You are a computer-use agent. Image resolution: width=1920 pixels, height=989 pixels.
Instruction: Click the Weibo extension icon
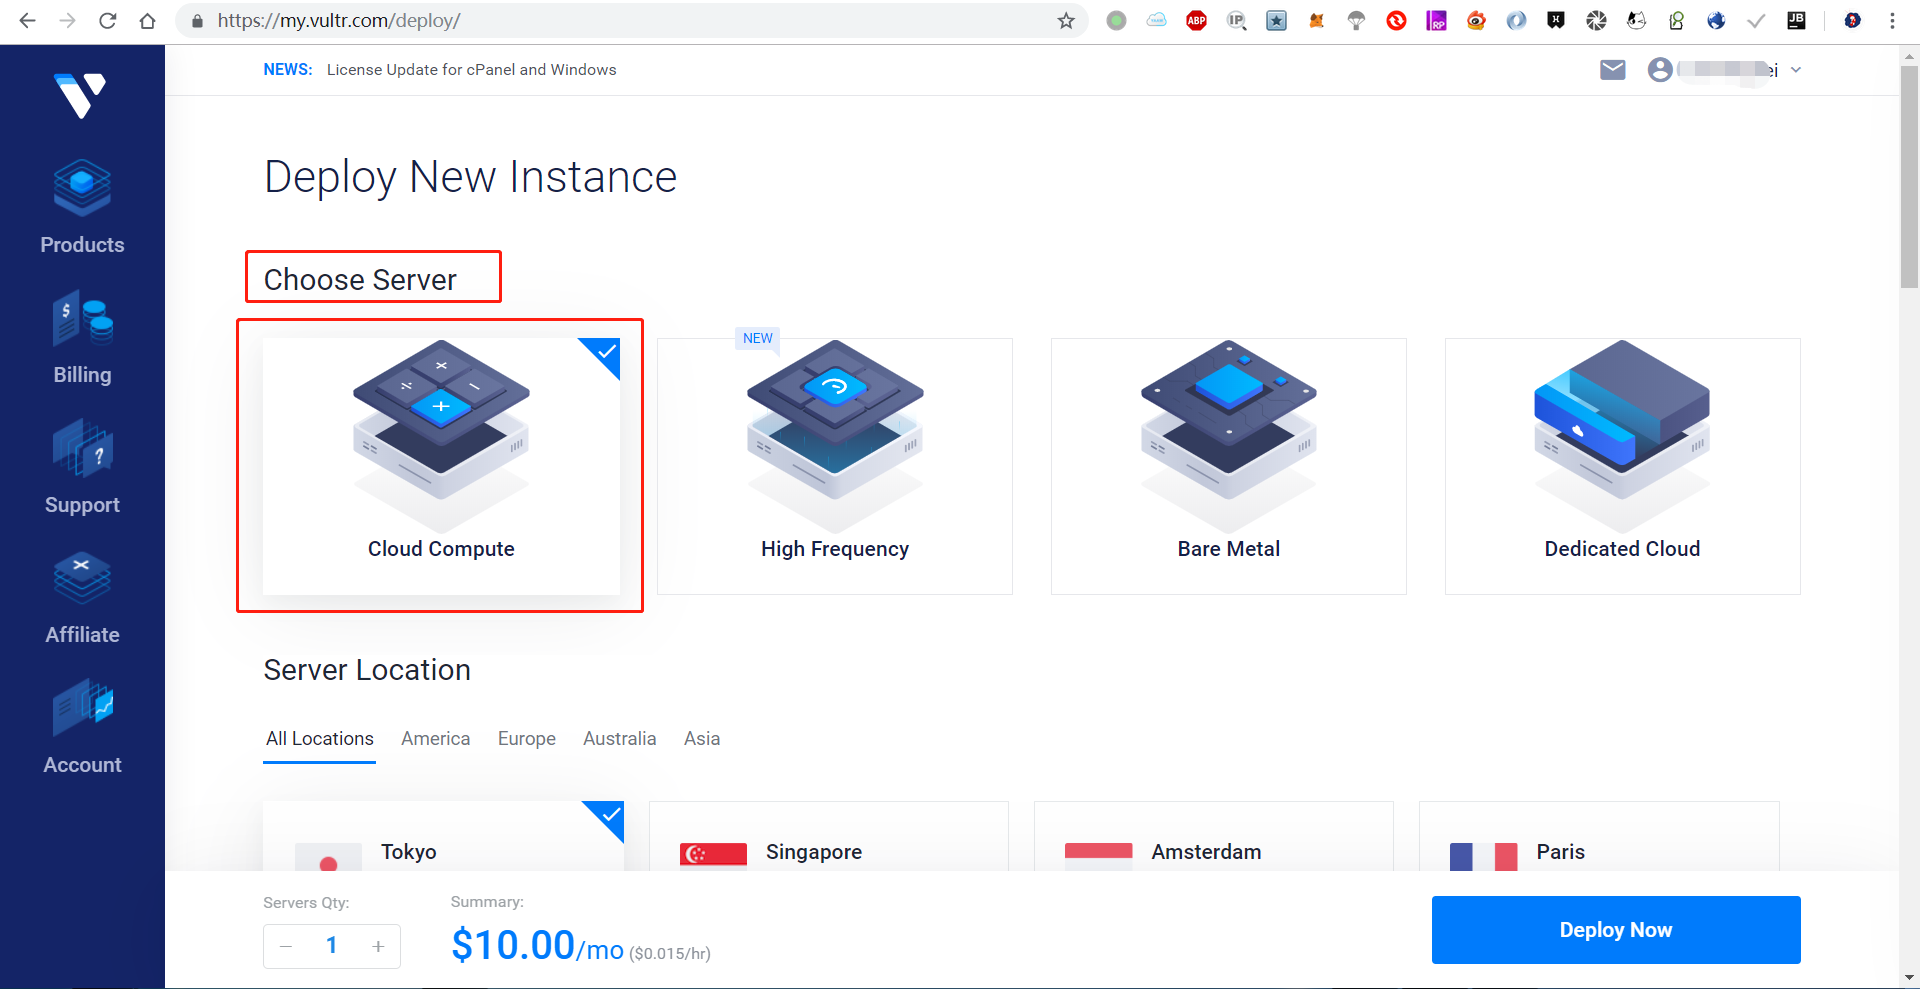tap(1476, 21)
